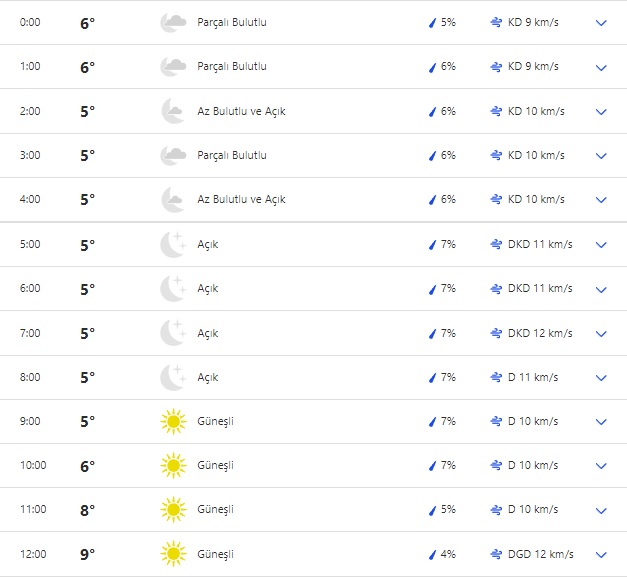Click the clear night moon icon at 5:00
Viewport: 627px width, 577px height.
point(173,244)
